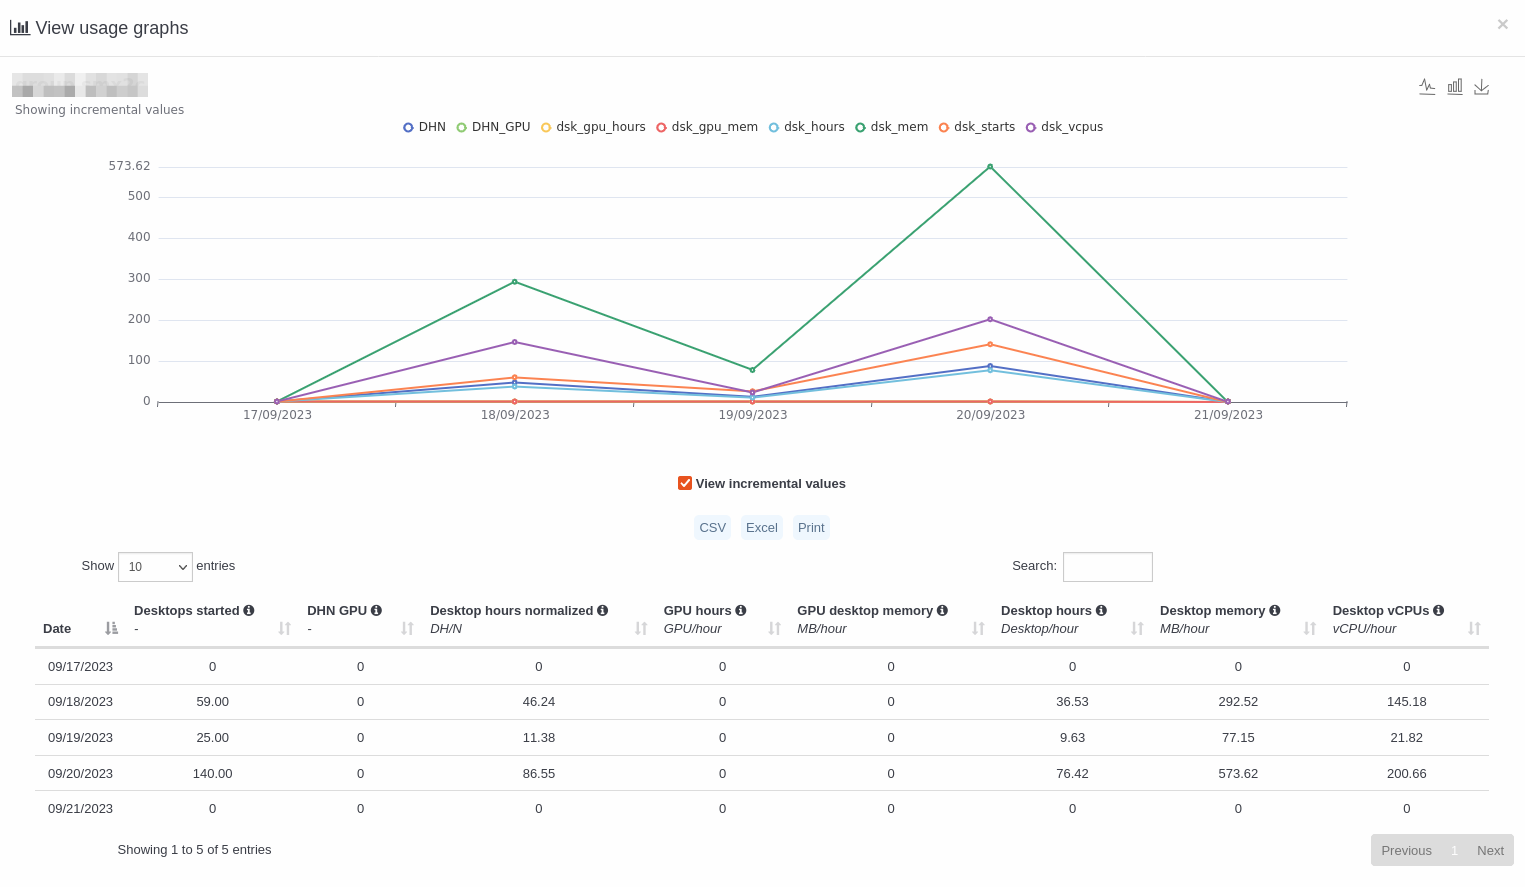Export table with Excel button
The image size is (1525, 887).
(x=761, y=528)
